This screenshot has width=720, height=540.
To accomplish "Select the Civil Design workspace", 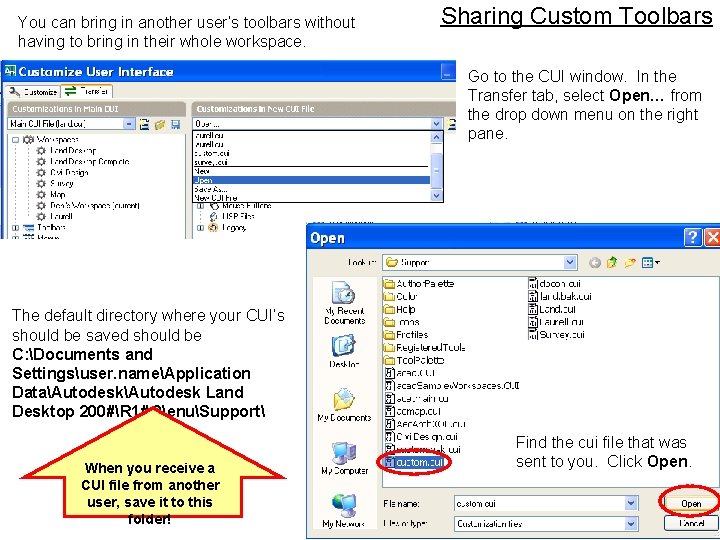I will pyautogui.click(x=69, y=173).
